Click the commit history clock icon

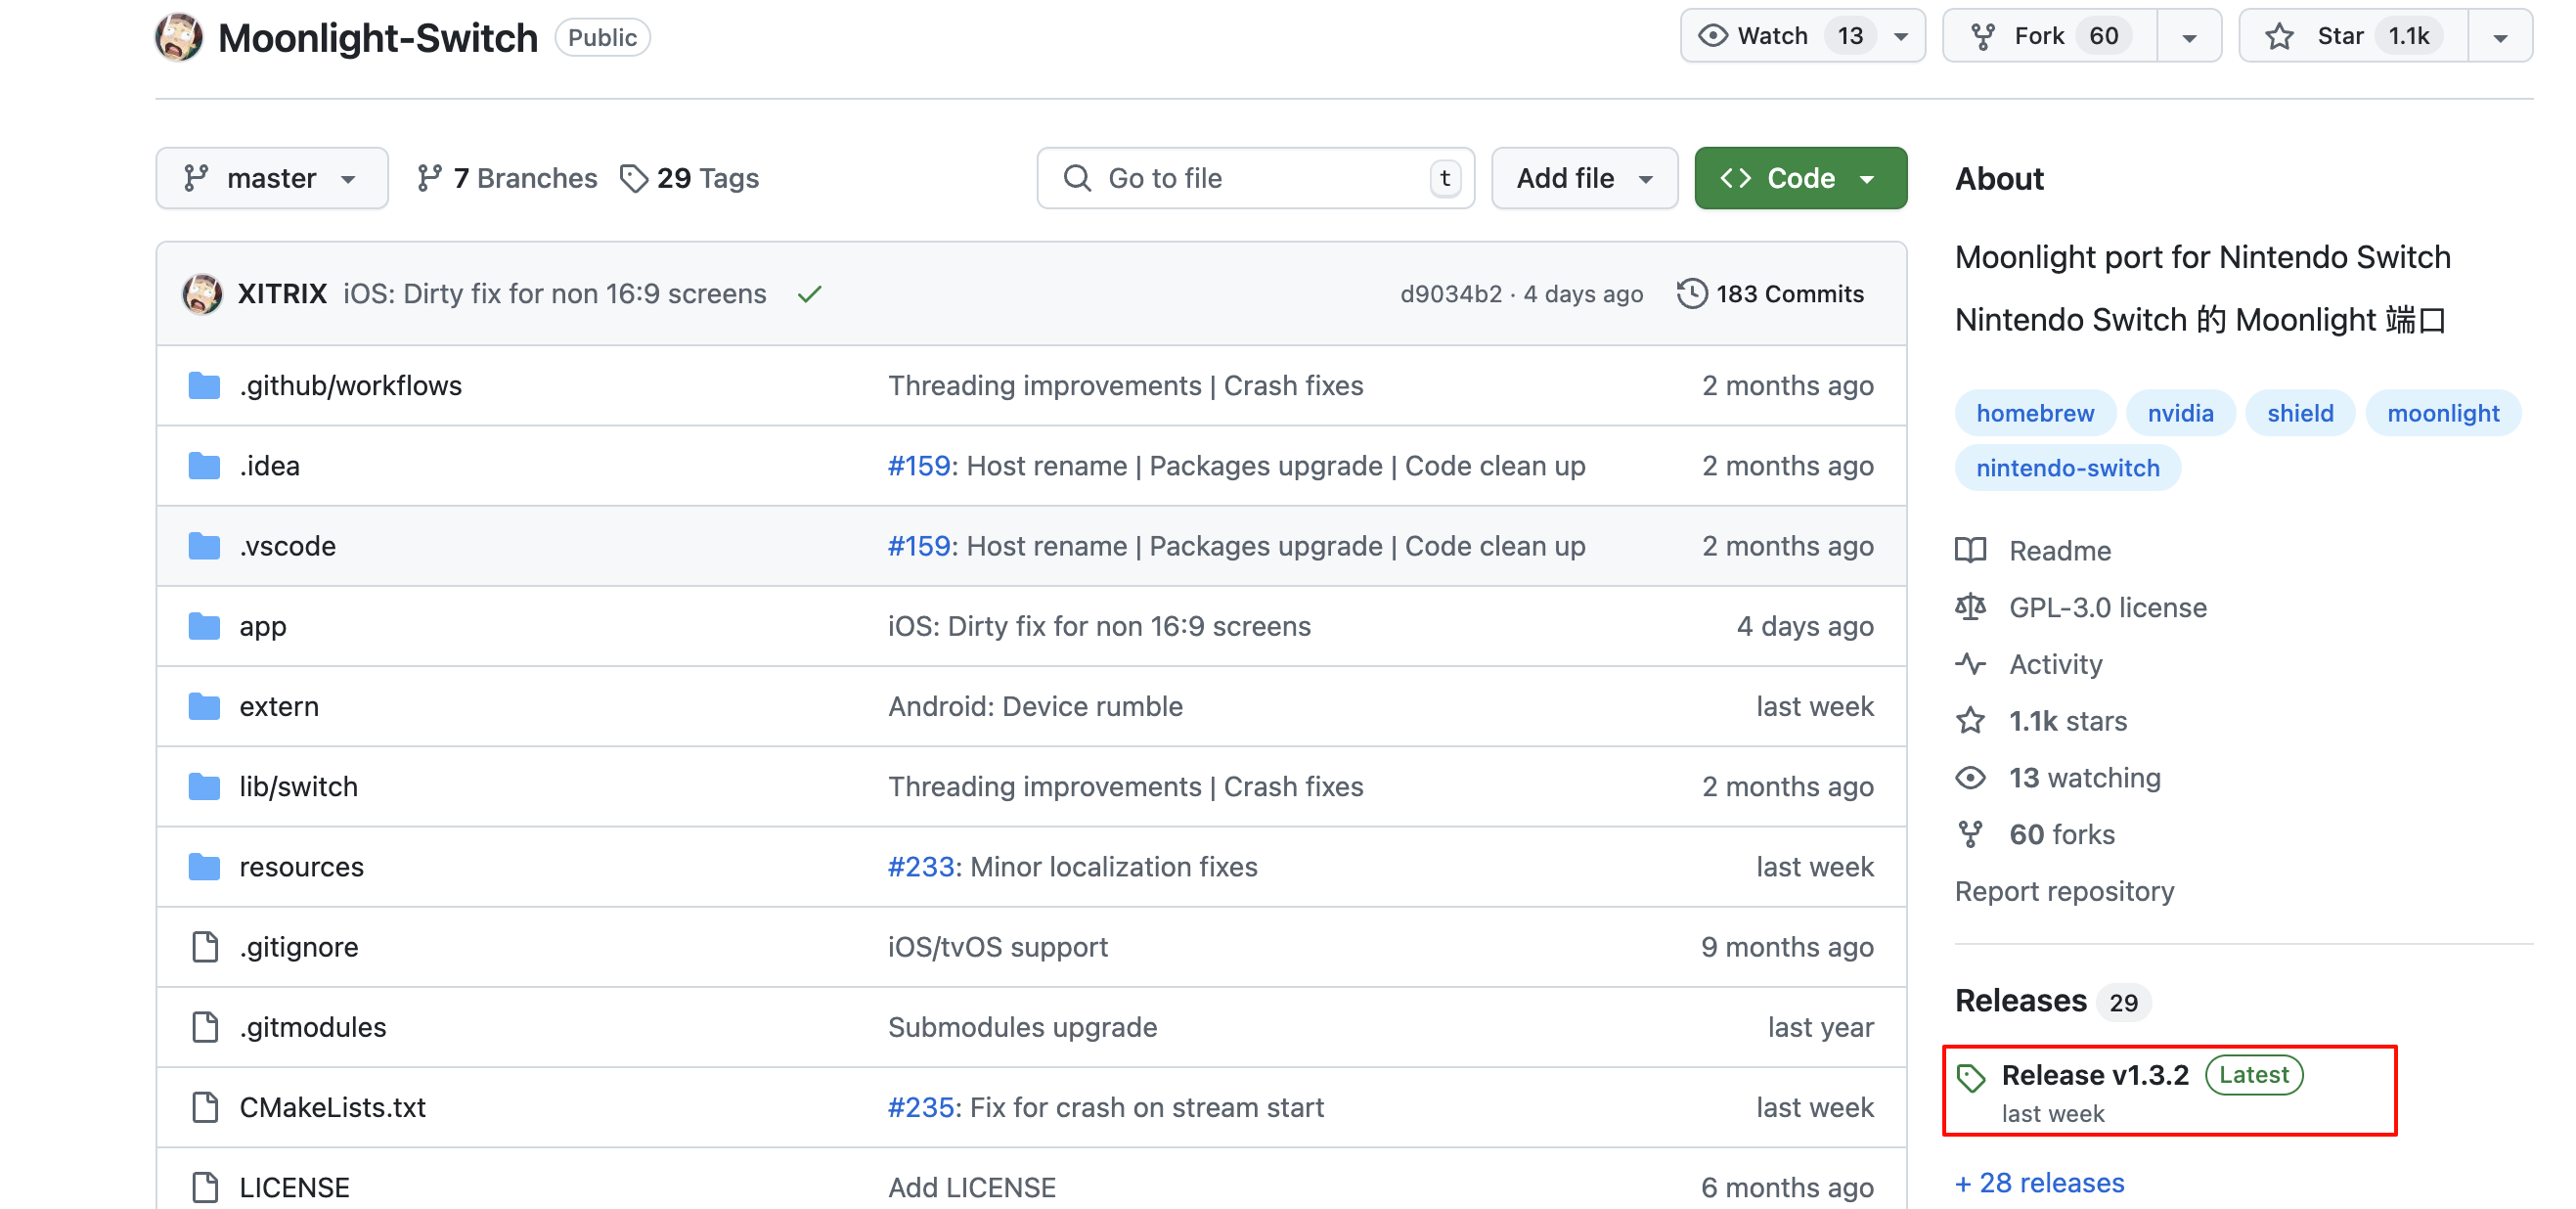point(1691,293)
